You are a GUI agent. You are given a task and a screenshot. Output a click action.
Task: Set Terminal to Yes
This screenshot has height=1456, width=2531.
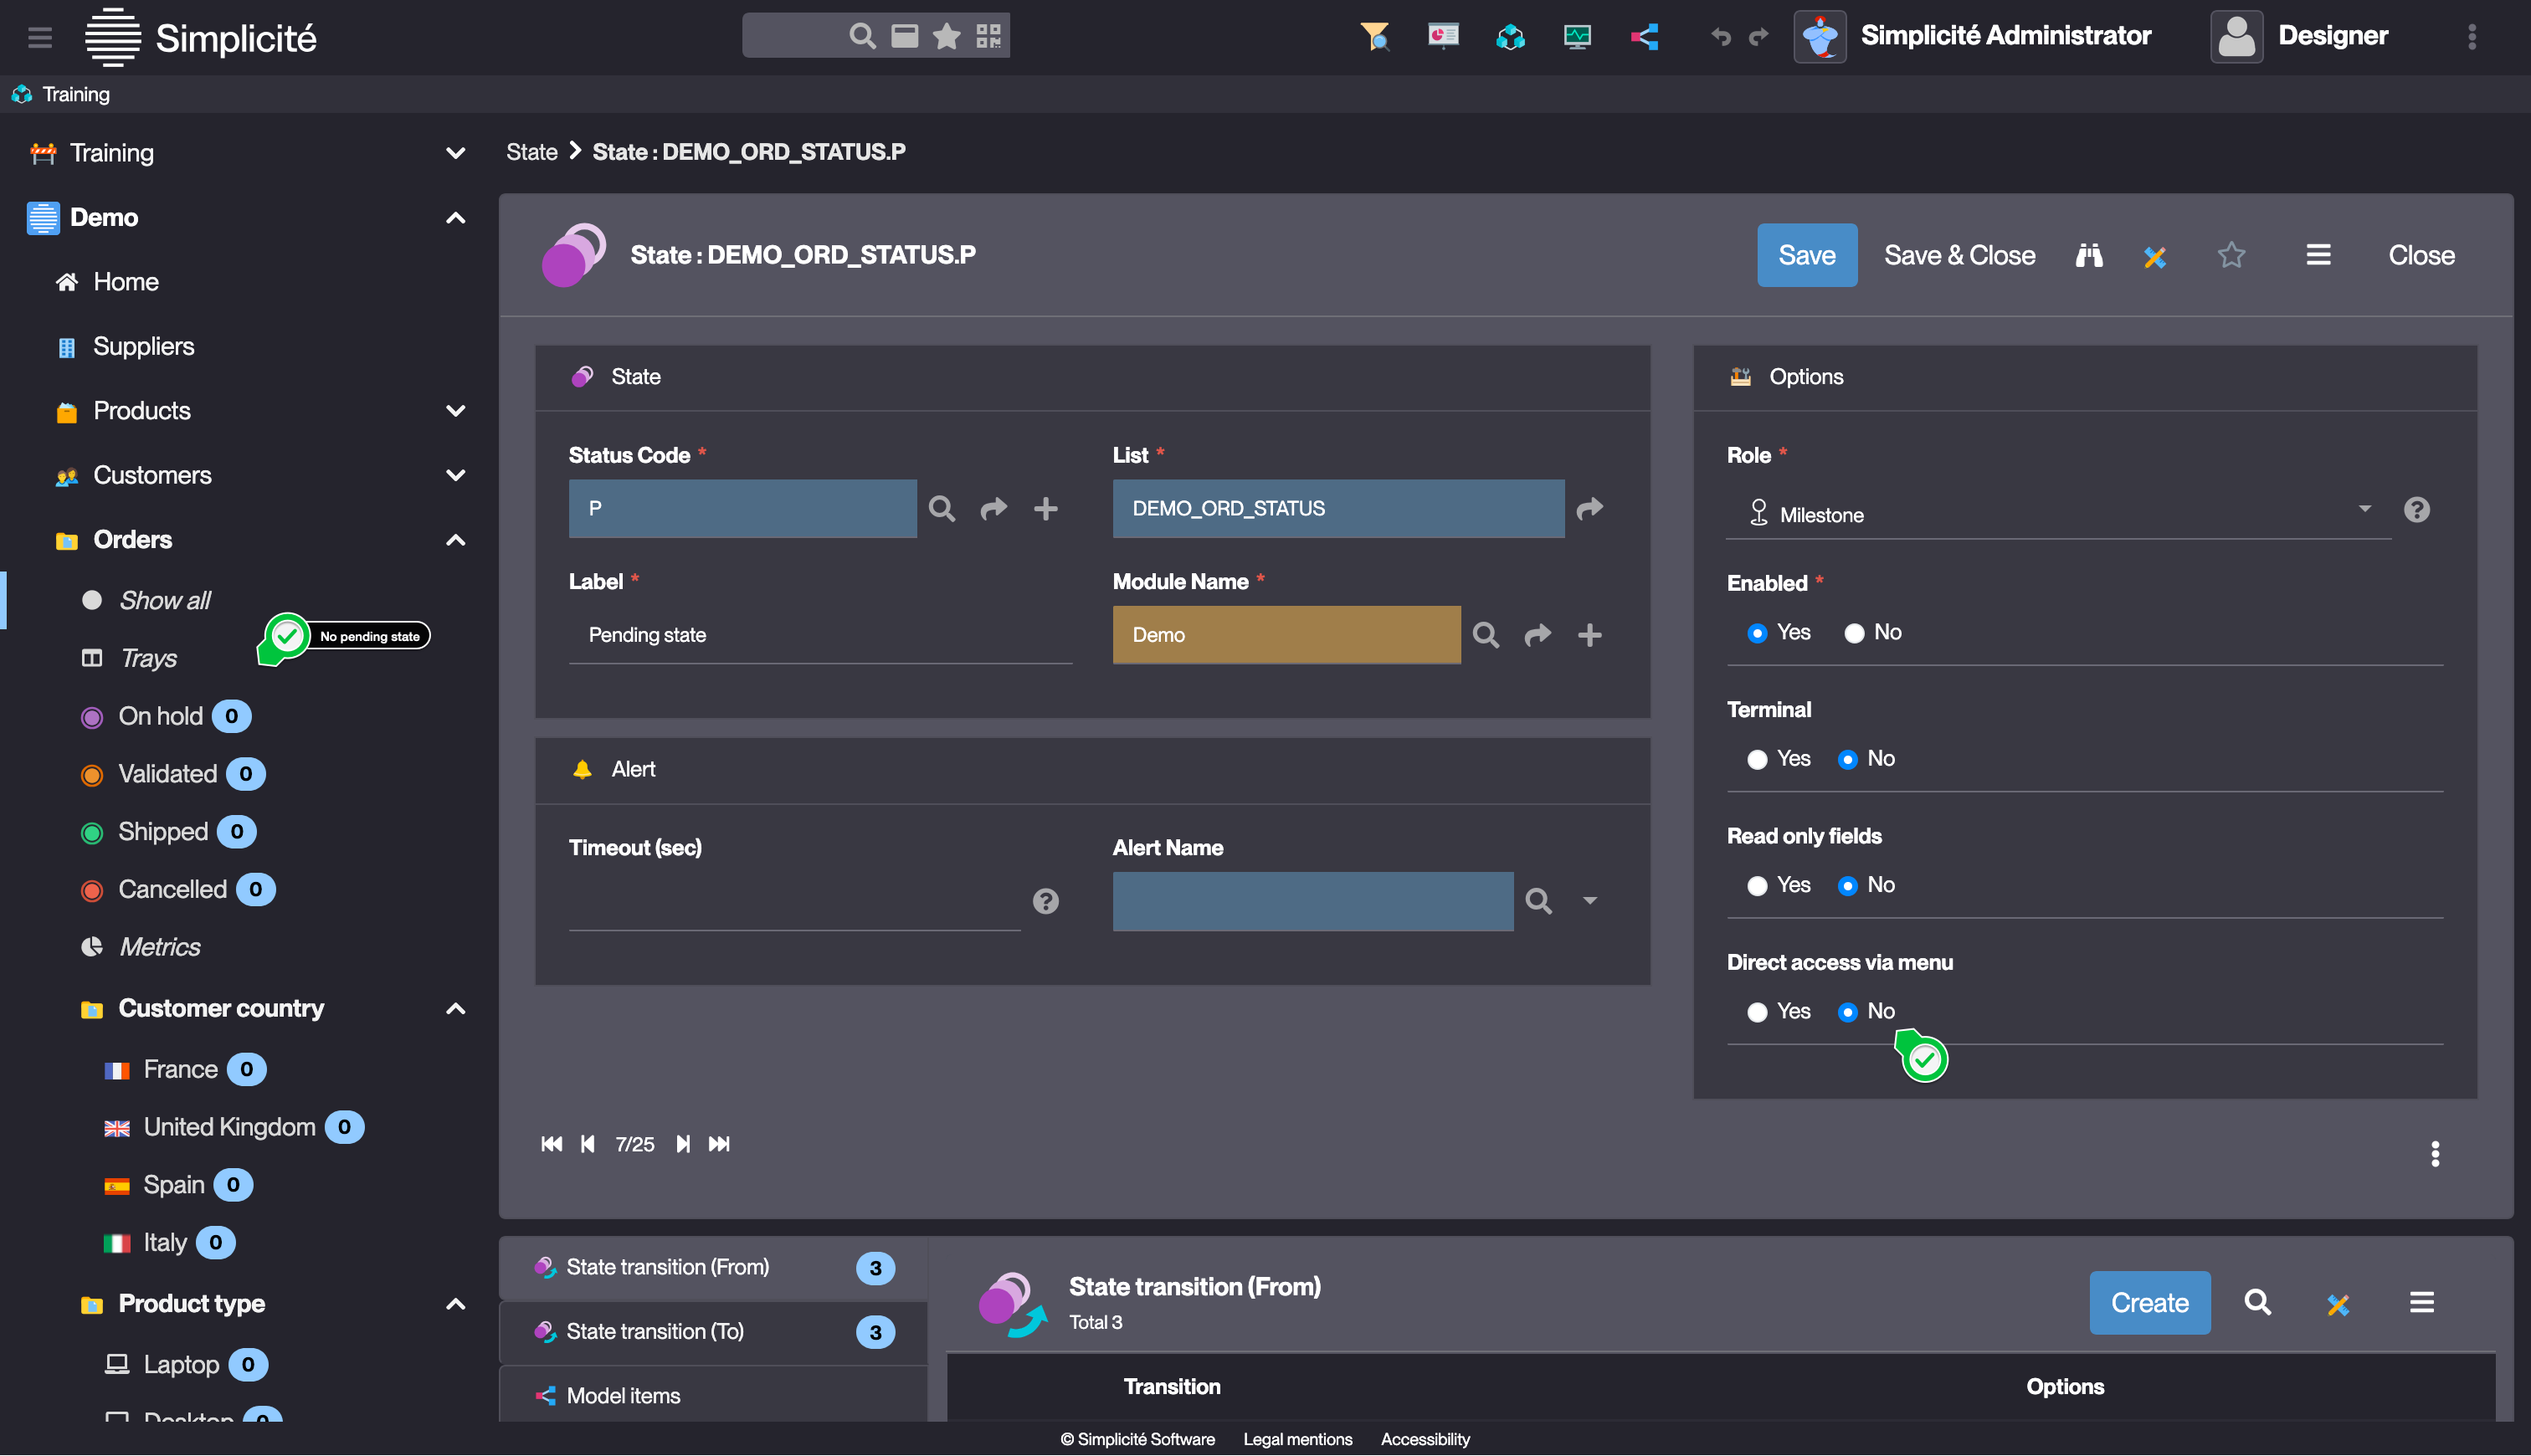1757,760
